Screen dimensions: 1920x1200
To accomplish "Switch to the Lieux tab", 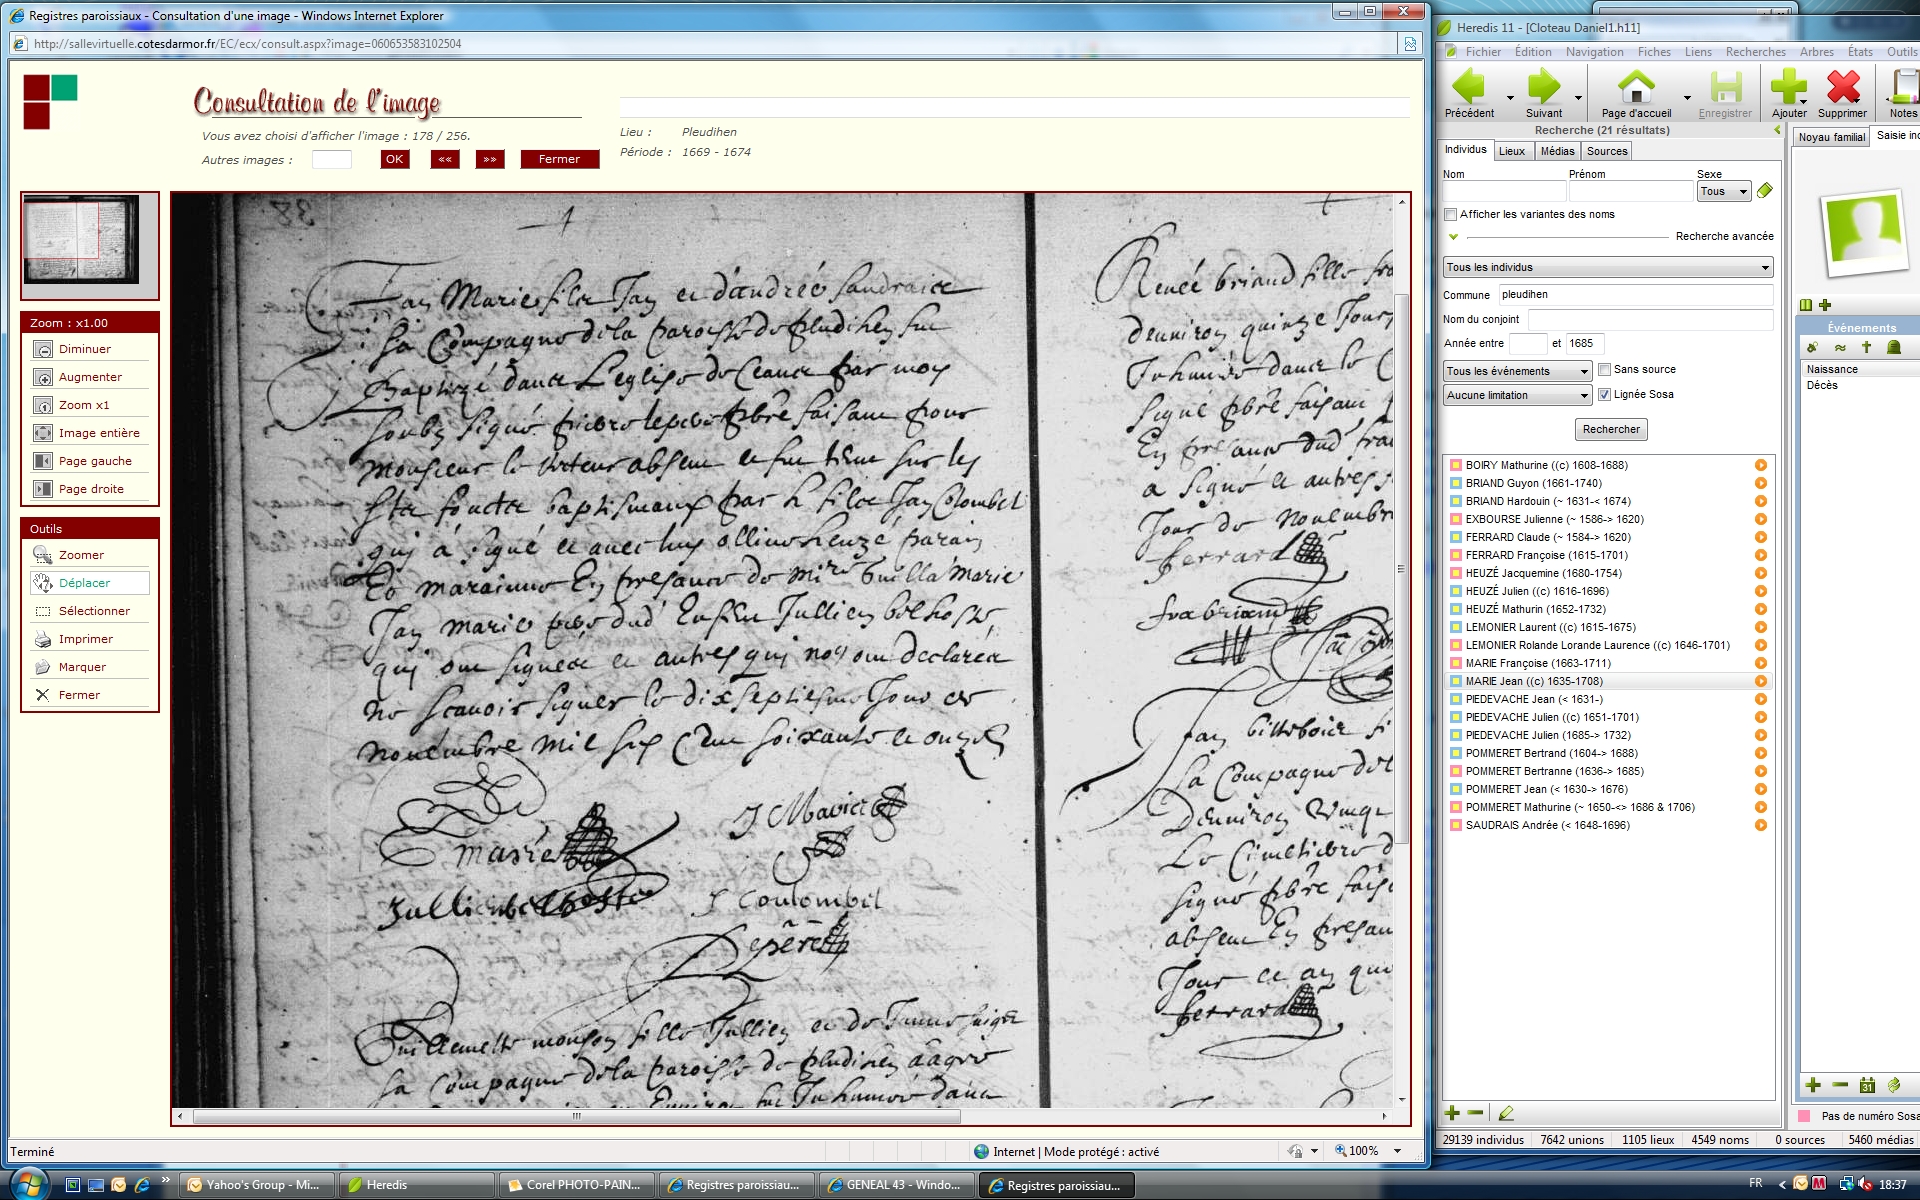I will [1511, 151].
